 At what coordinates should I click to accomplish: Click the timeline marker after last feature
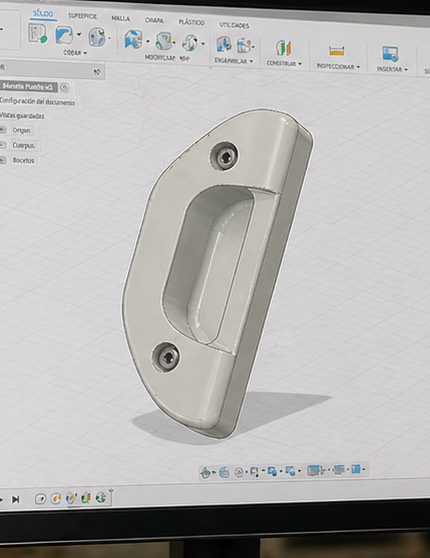click(111, 496)
